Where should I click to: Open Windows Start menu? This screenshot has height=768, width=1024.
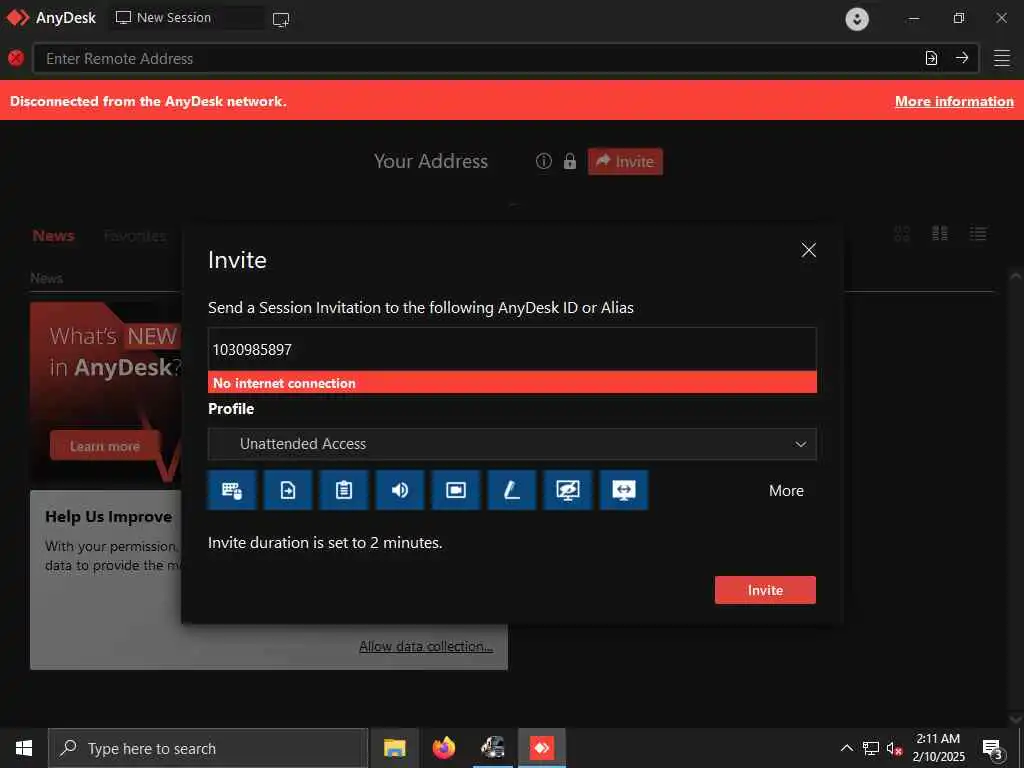[x=24, y=748]
